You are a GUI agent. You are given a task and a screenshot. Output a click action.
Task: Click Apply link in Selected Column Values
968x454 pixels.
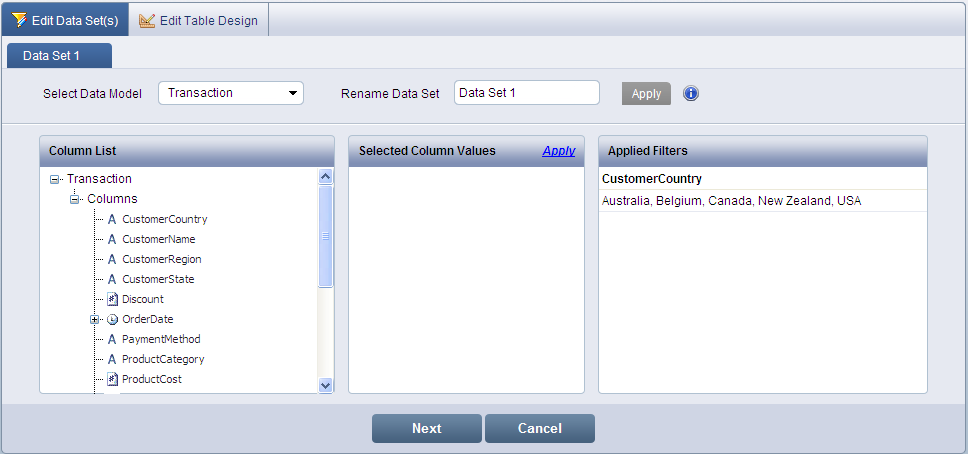pyautogui.click(x=558, y=151)
